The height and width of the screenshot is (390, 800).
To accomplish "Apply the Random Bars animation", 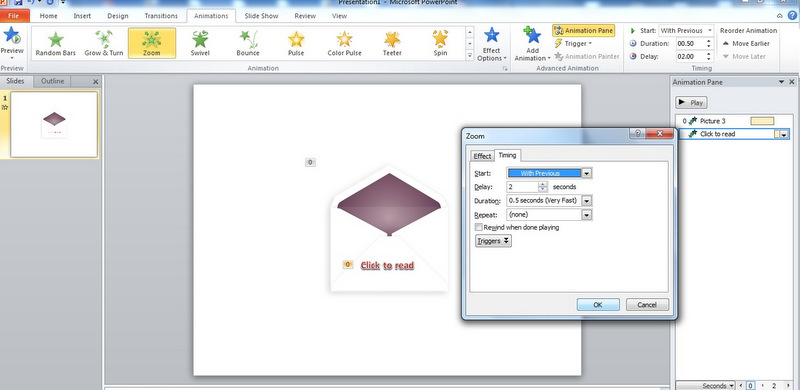I will 56,43.
